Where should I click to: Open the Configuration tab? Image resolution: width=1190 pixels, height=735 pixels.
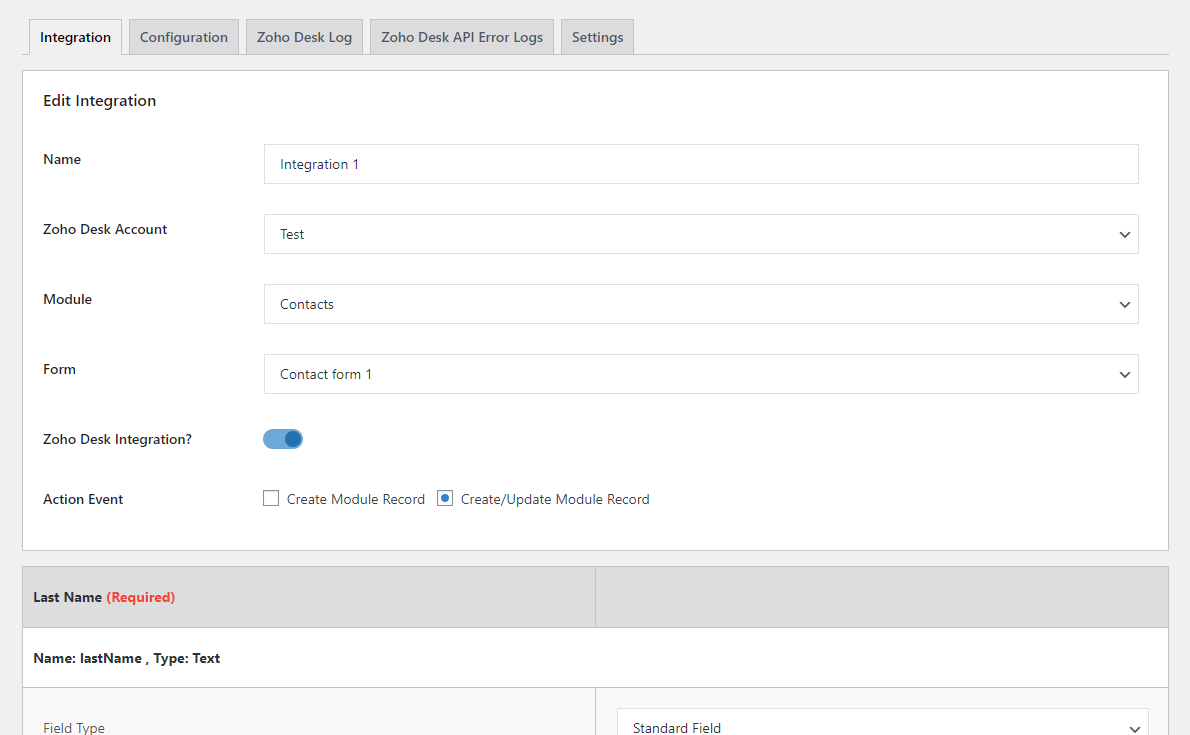click(x=184, y=37)
